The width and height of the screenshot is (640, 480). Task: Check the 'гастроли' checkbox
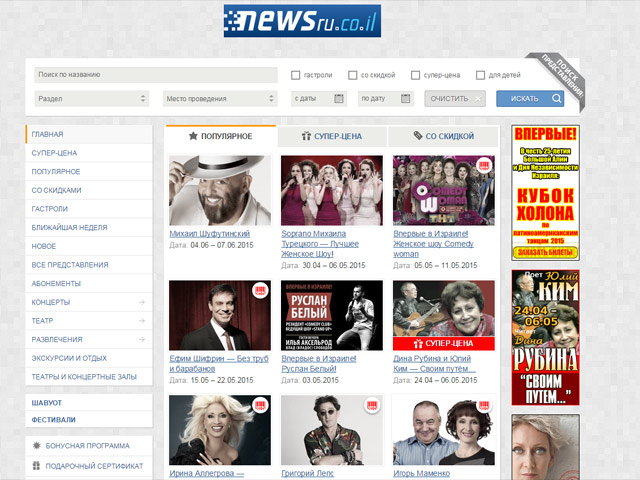296,75
